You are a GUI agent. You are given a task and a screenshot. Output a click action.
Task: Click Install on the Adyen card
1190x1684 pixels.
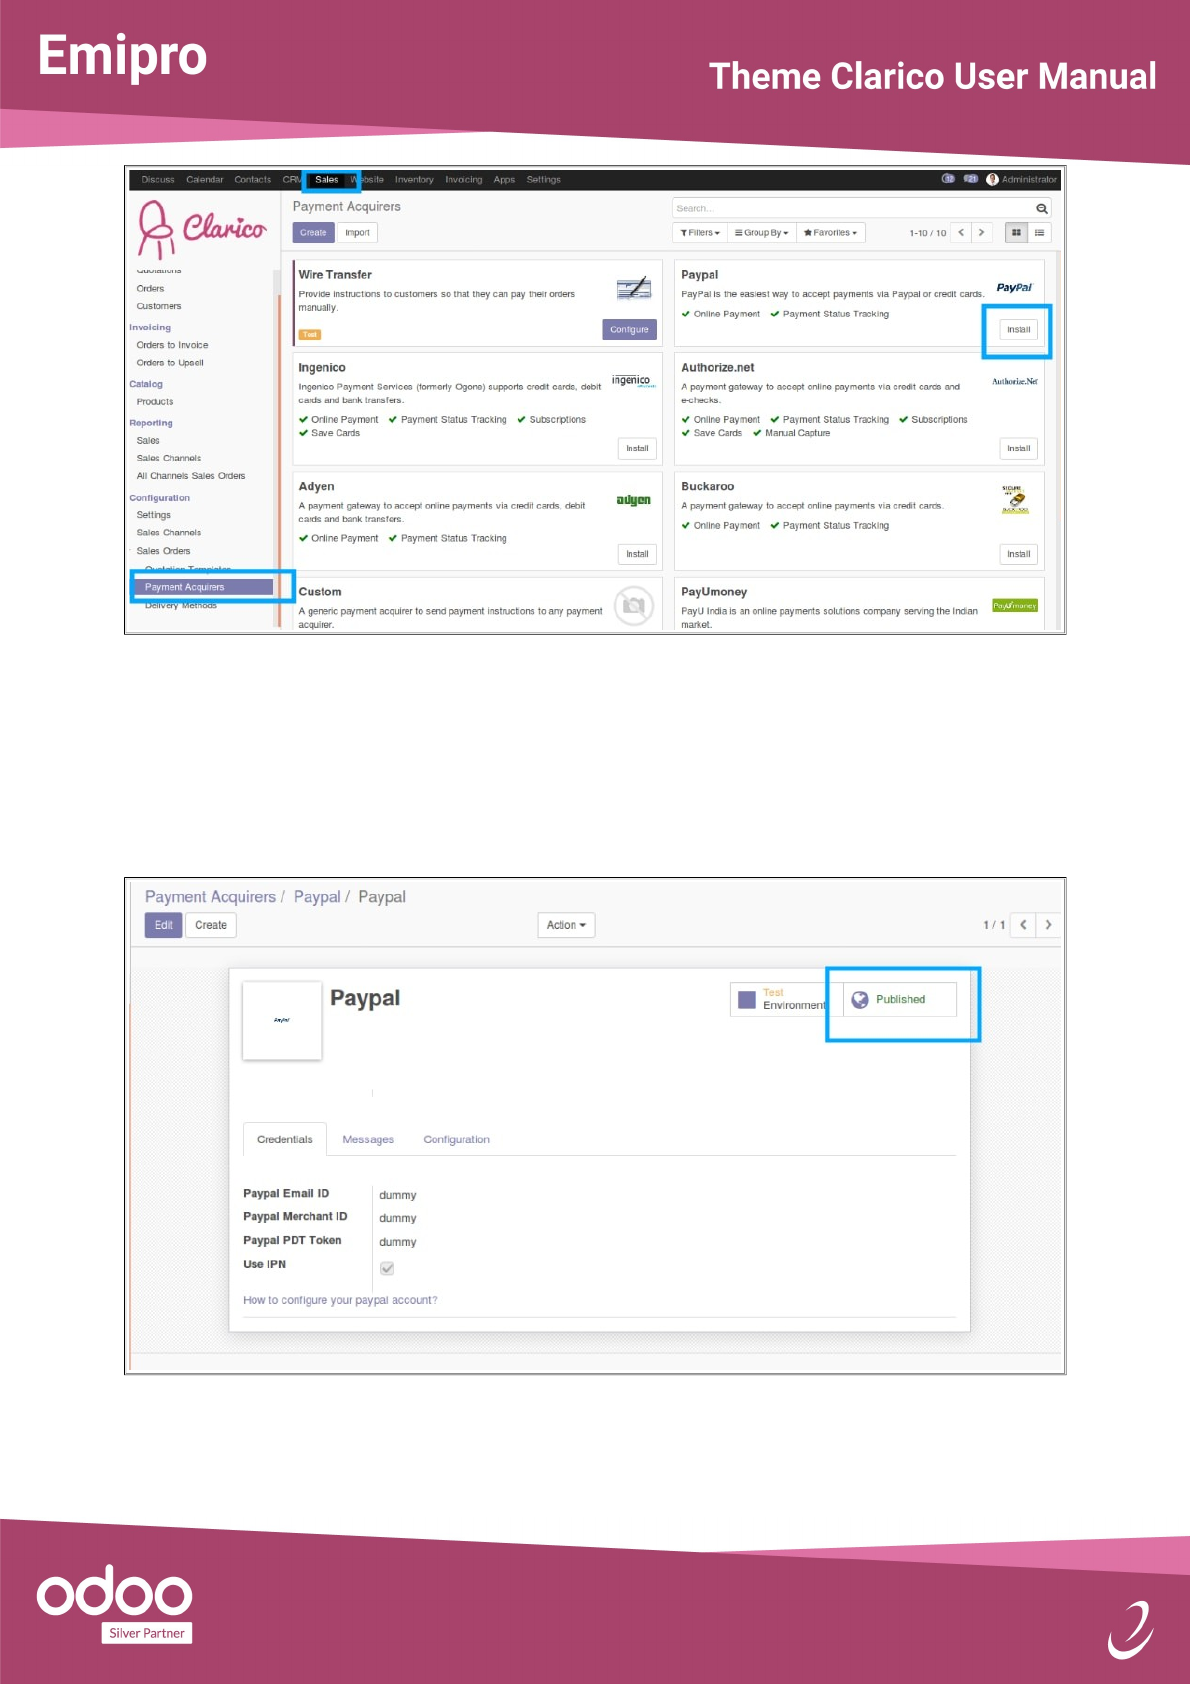tap(638, 554)
